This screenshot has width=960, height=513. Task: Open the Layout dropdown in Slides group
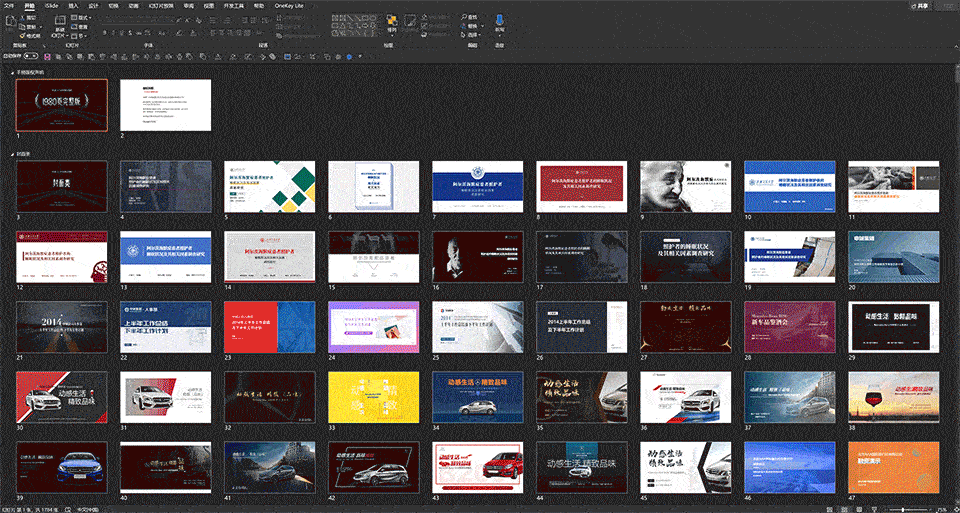point(81,18)
